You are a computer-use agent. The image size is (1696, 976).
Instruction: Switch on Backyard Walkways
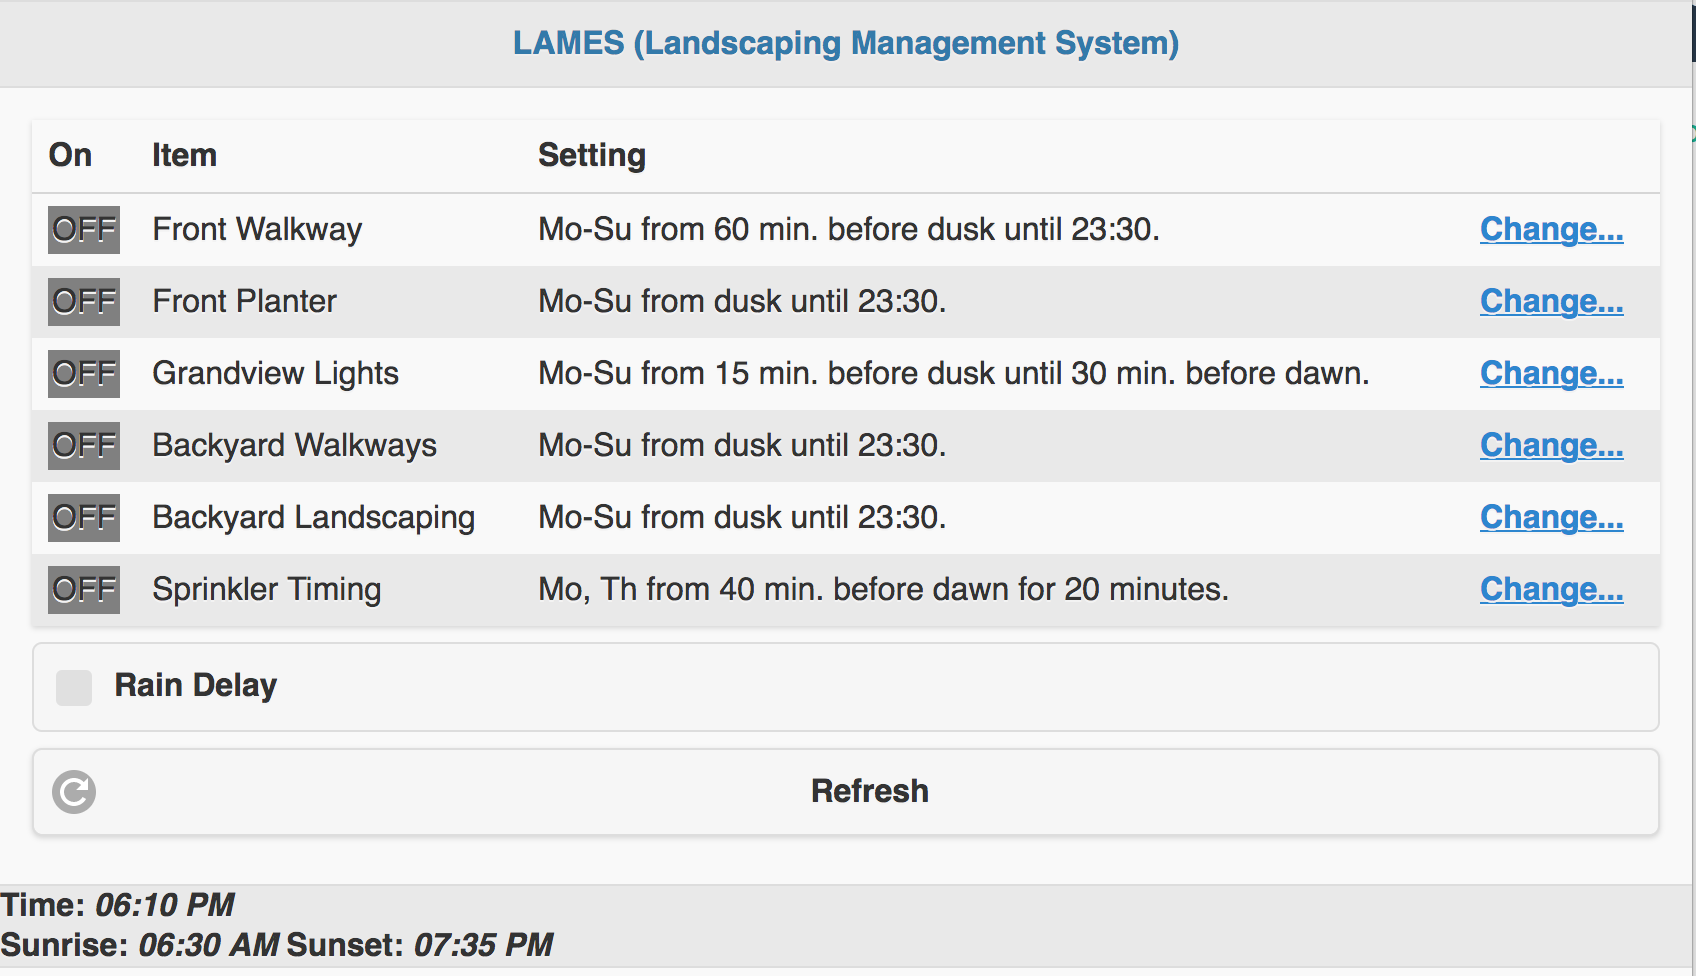pyautogui.click(x=84, y=446)
